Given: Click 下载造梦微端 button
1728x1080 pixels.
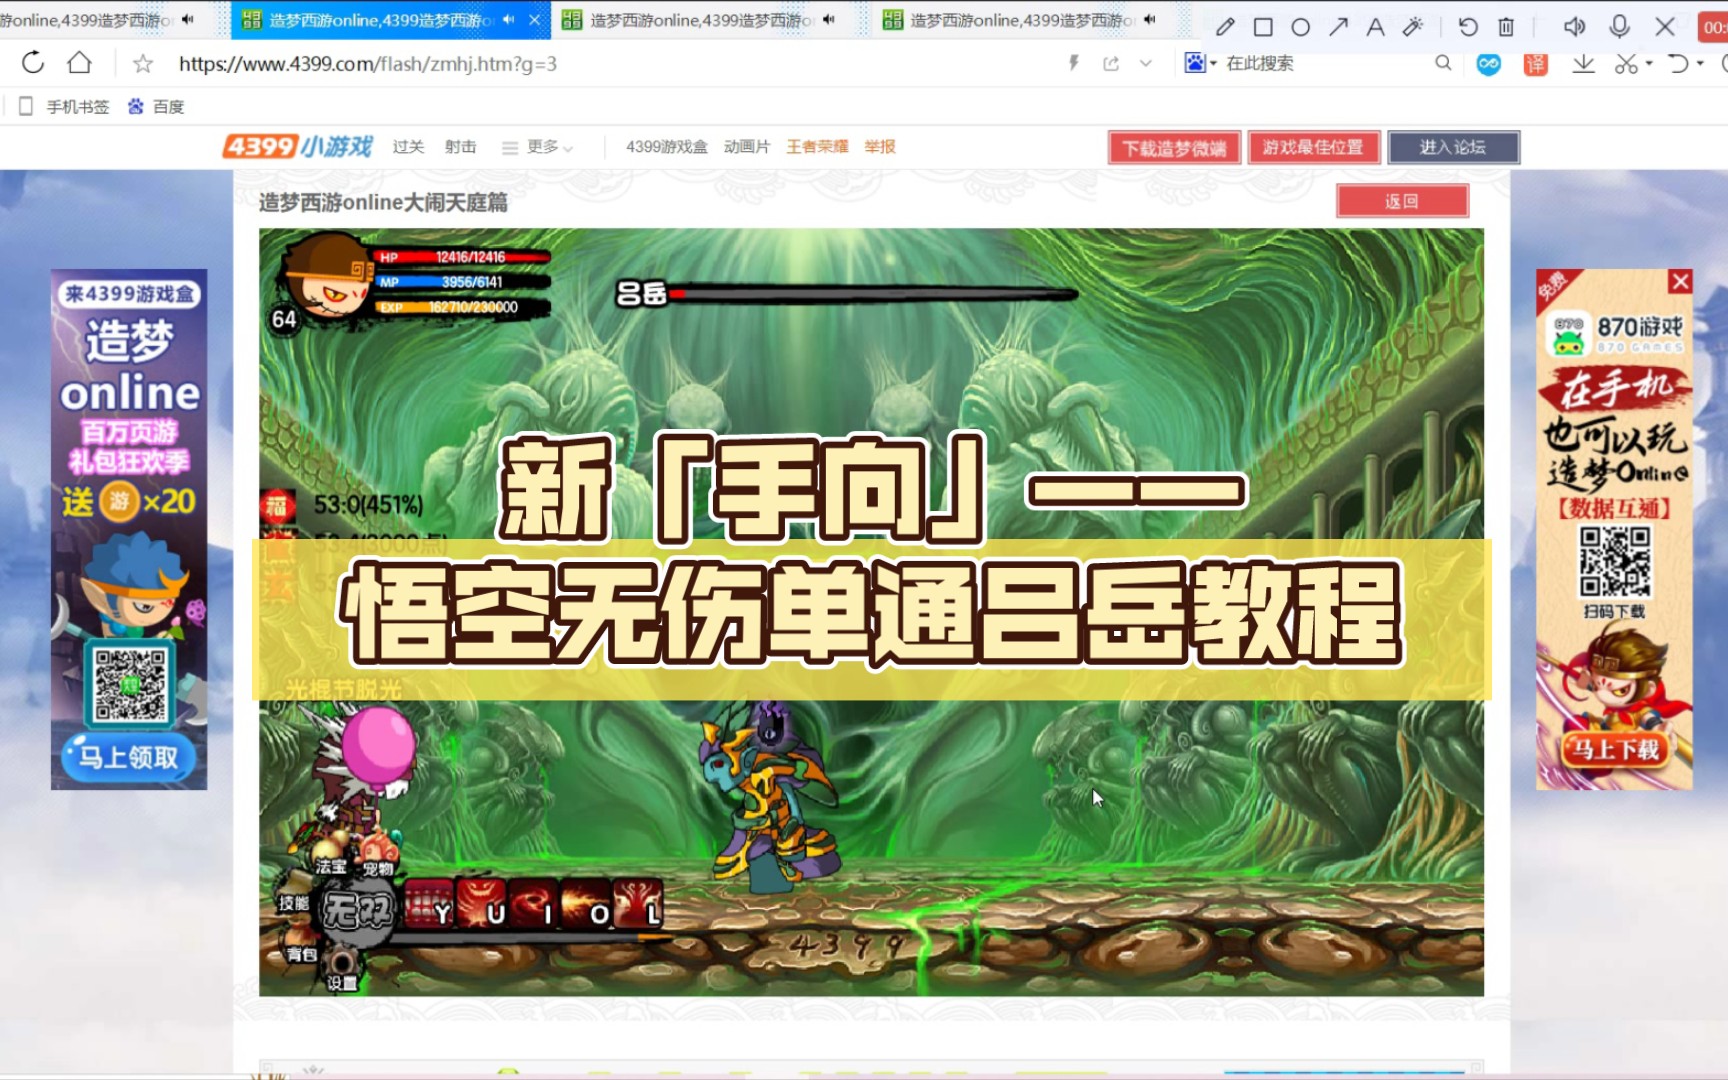Looking at the screenshot, I should pos(1174,148).
